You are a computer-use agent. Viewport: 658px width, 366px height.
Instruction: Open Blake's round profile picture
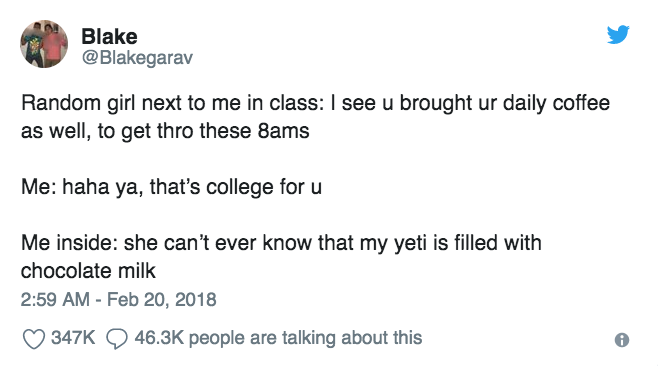[x=44, y=44]
